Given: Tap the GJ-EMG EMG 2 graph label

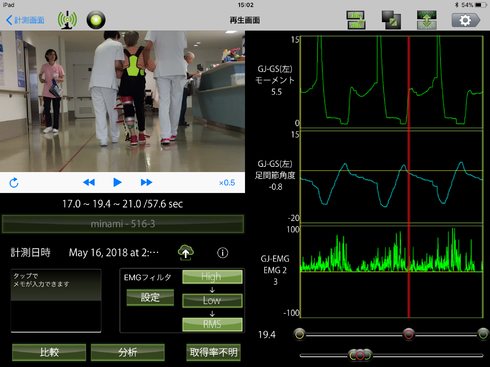Looking at the screenshot, I should tap(275, 270).
